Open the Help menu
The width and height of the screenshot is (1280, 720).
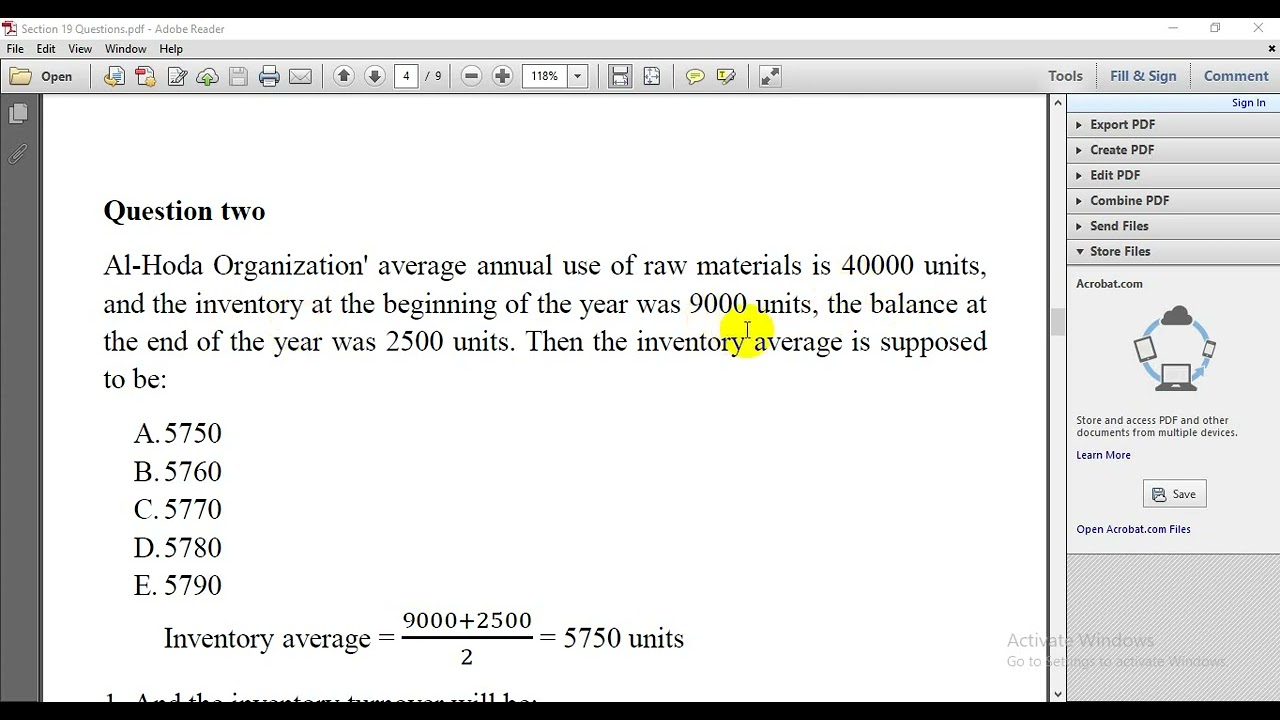[171, 49]
